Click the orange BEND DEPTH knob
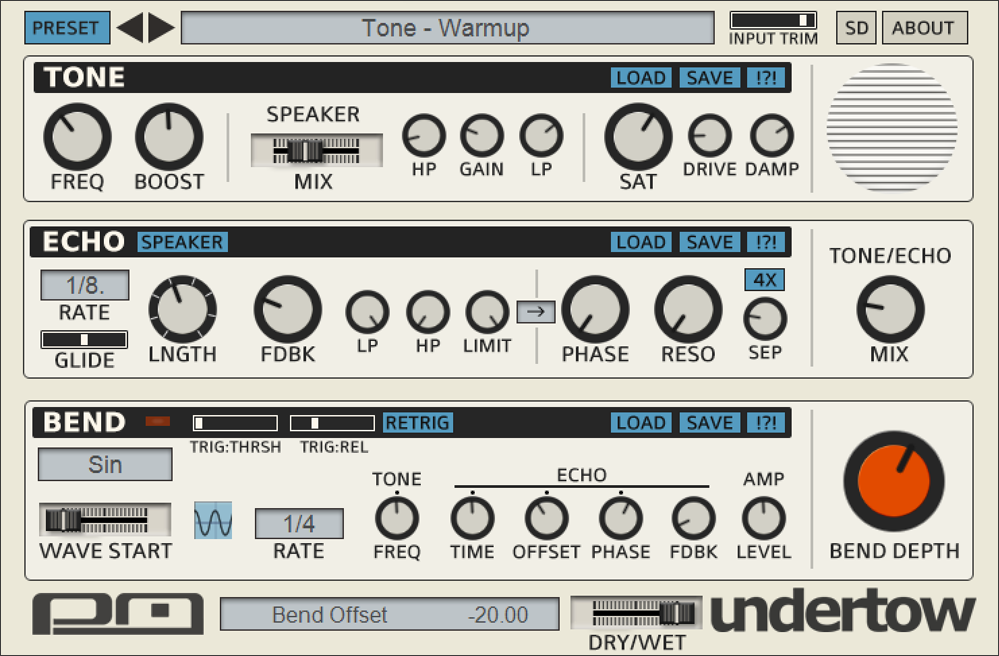999x656 pixels. [x=894, y=481]
